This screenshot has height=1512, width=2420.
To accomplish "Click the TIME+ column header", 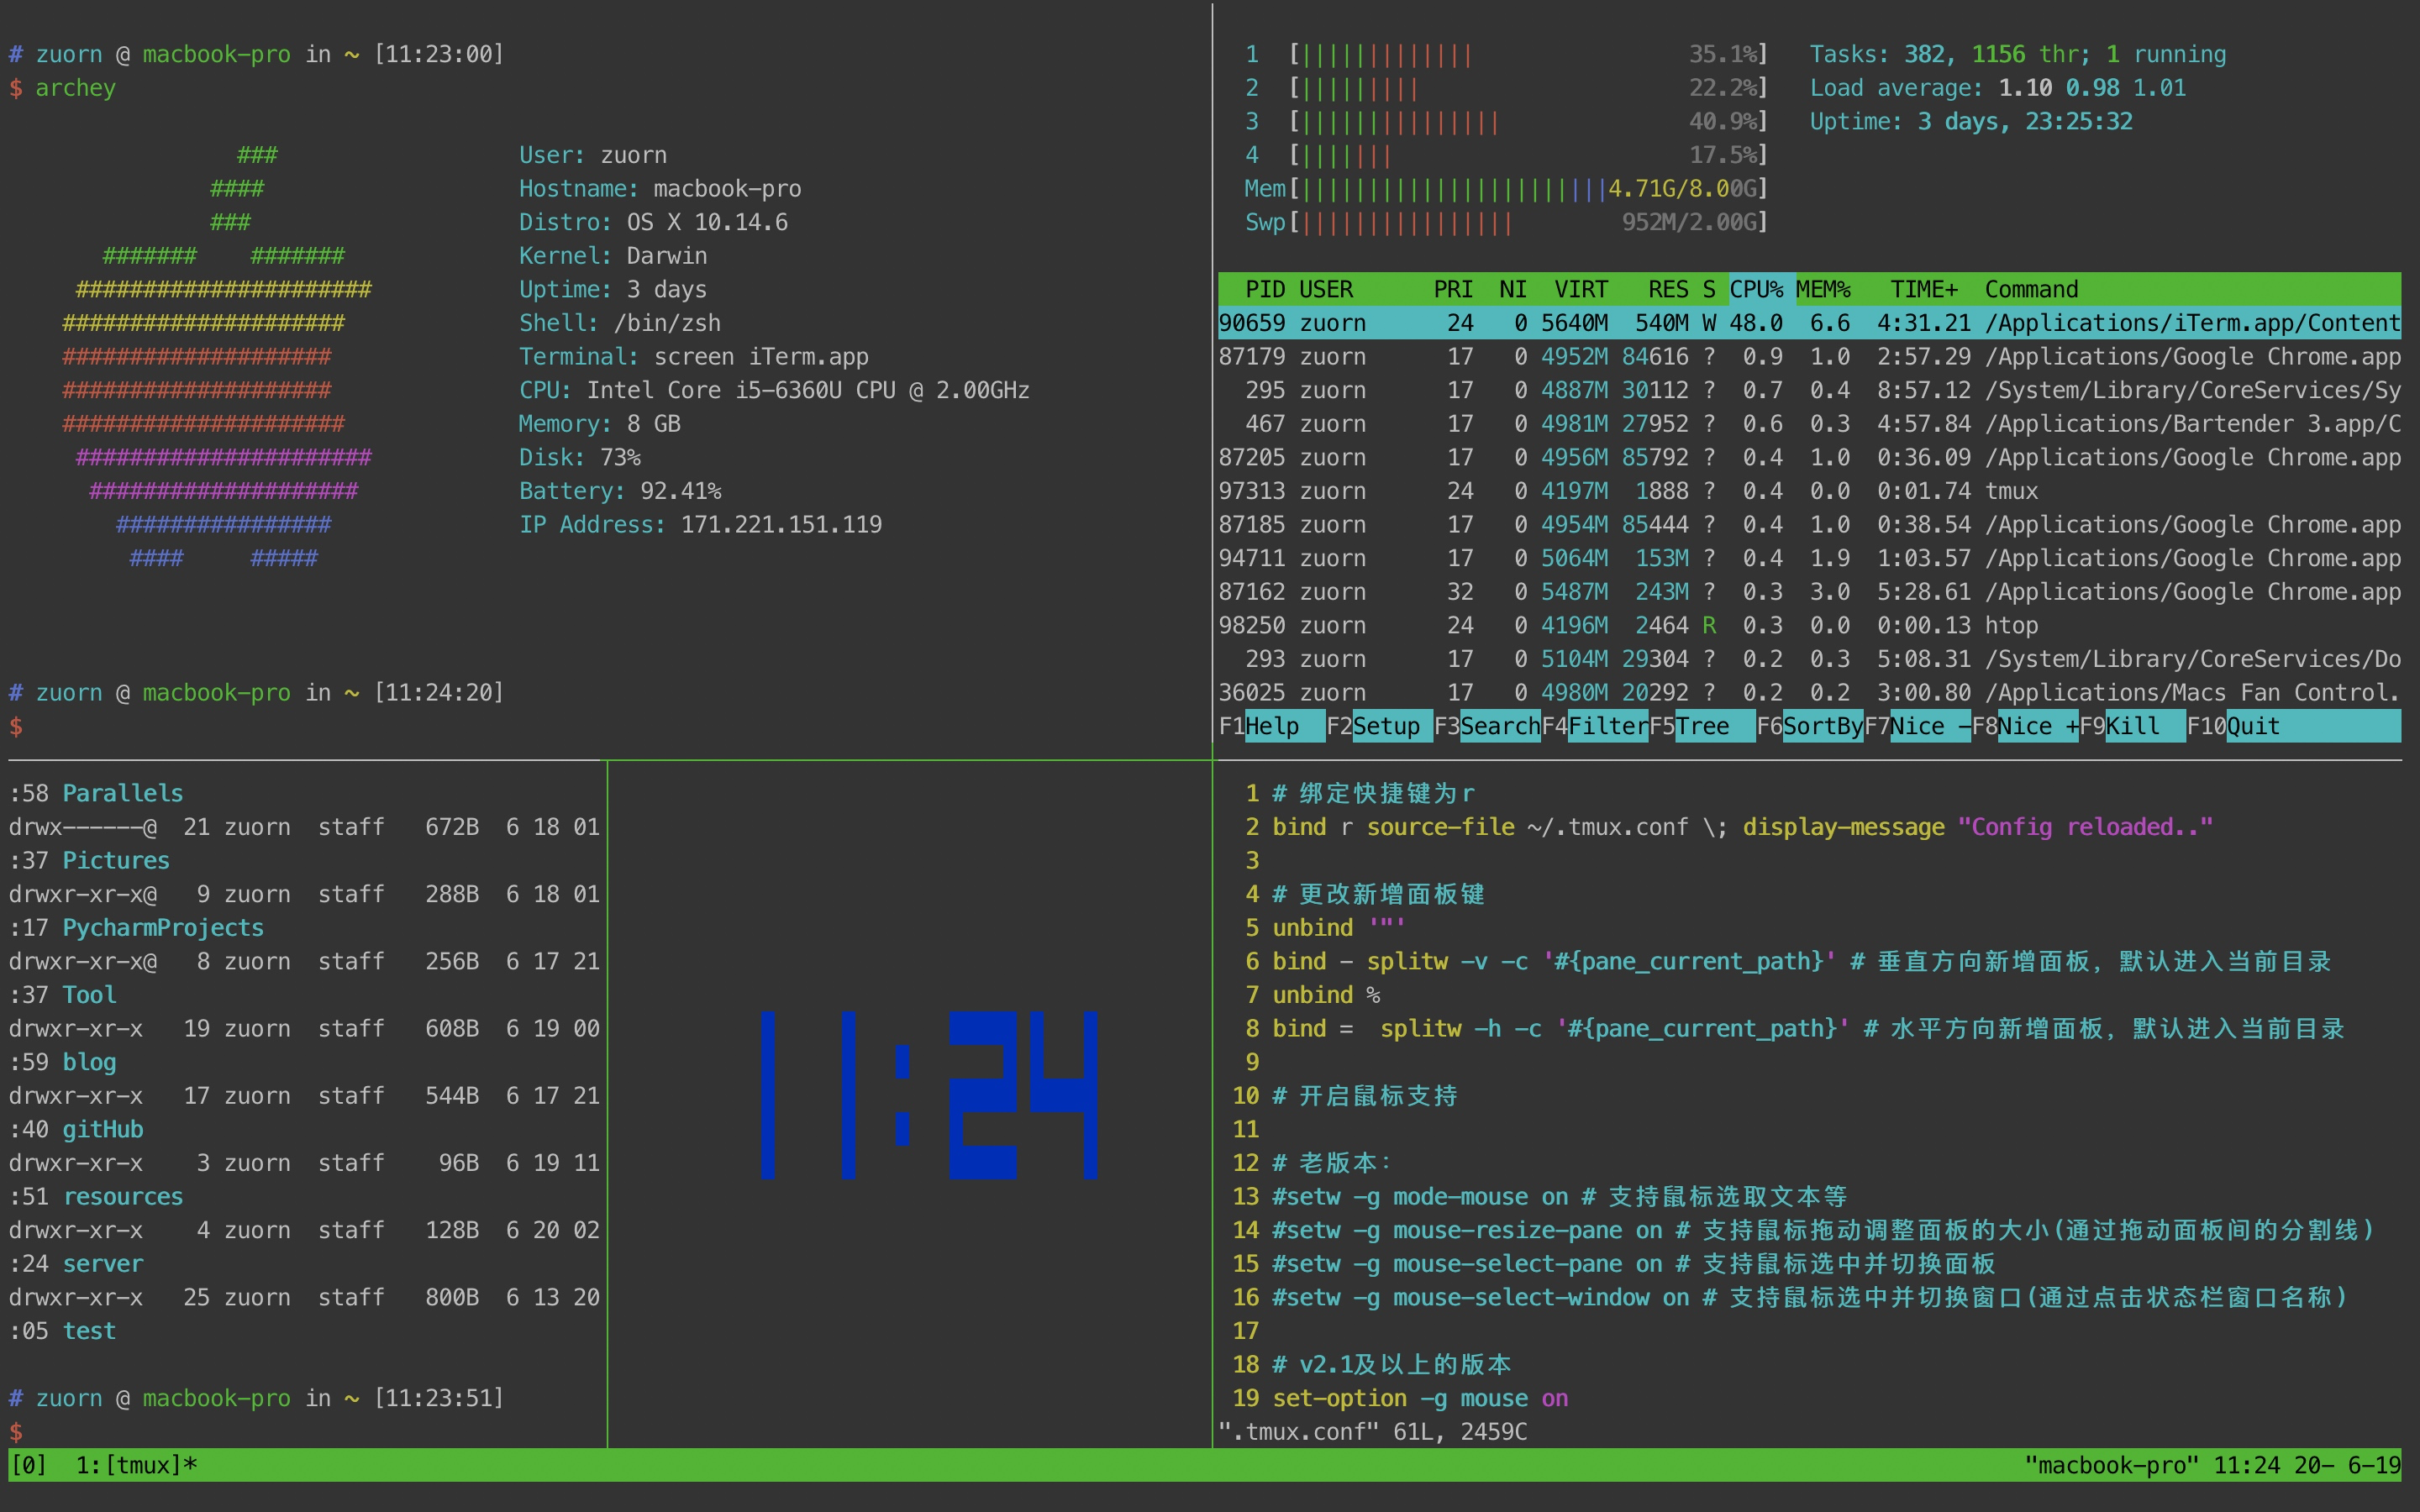I will [1923, 290].
